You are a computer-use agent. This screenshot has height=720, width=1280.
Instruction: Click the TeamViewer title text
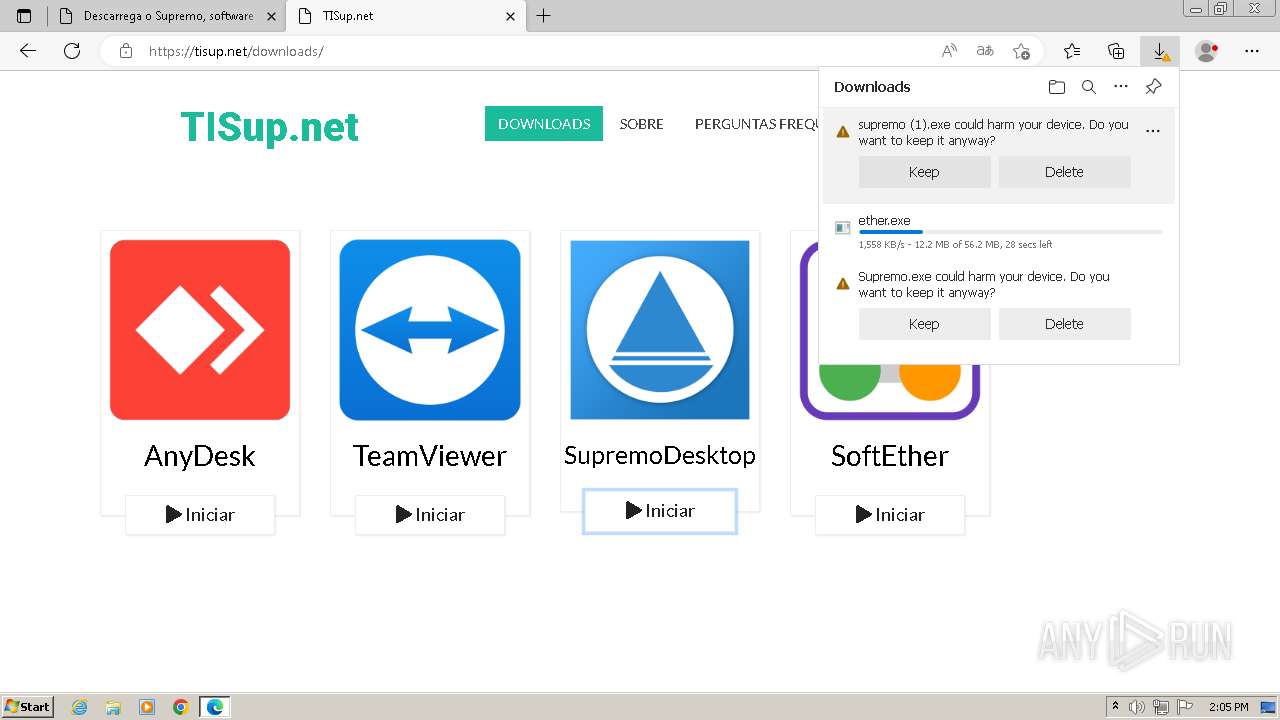pyautogui.click(x=430, y=456)
